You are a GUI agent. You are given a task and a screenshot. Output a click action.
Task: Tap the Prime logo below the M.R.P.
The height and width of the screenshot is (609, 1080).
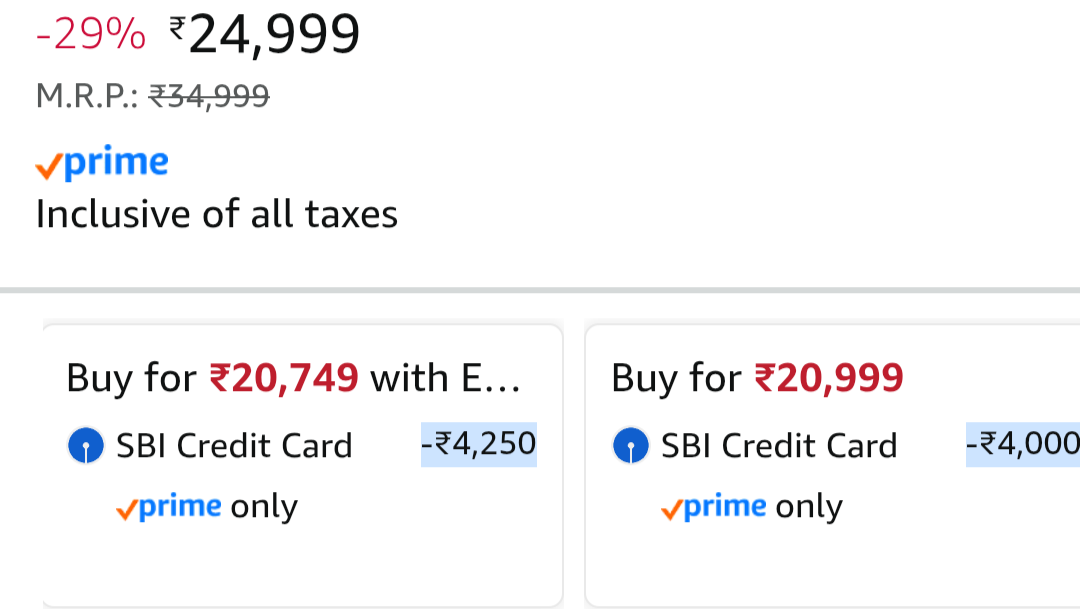click(x=102, y=164)
